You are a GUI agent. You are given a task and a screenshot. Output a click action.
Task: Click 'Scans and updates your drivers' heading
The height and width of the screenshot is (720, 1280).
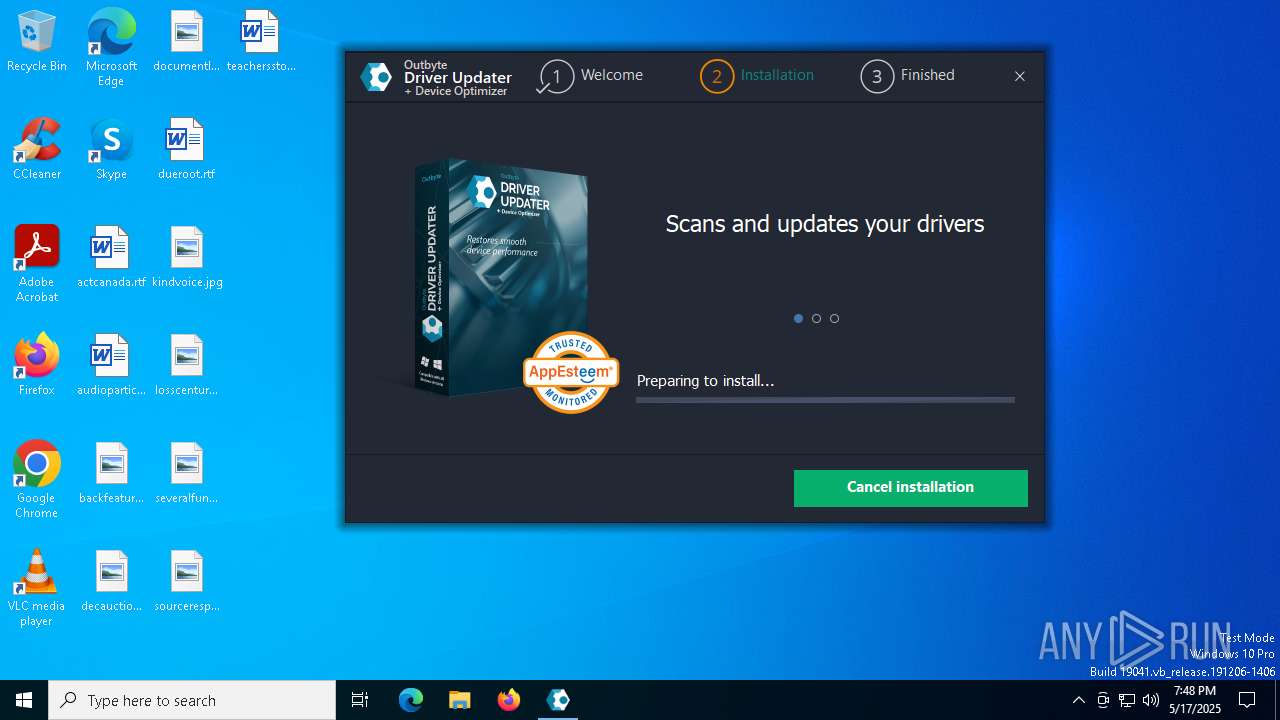(825, 224)
